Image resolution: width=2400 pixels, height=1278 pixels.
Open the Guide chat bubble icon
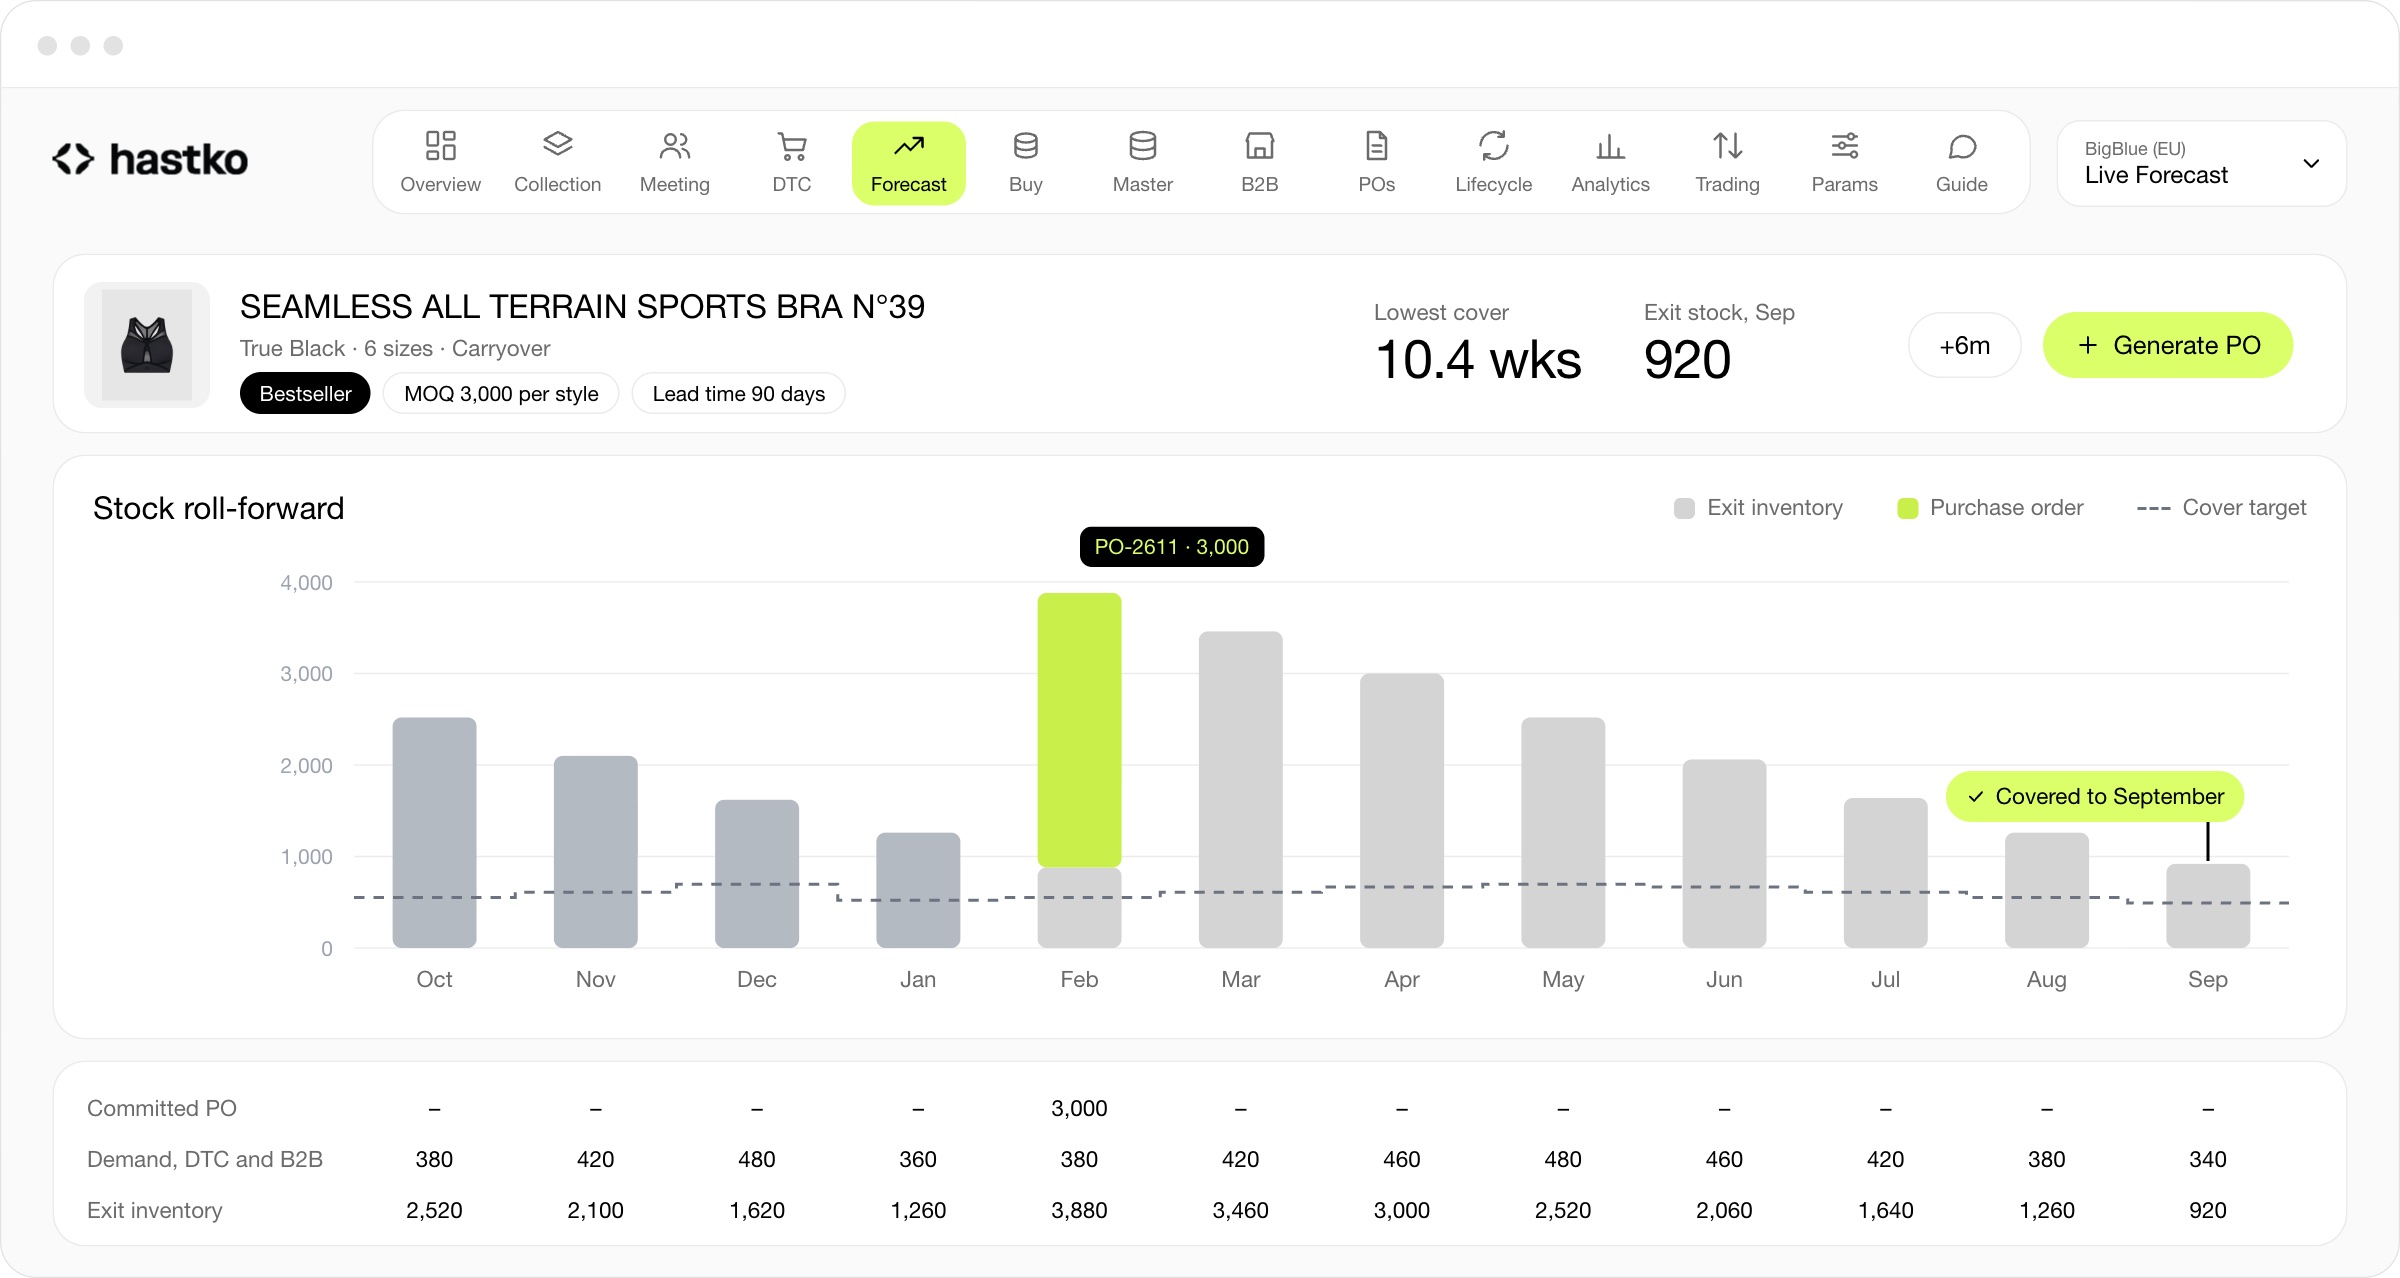click(x=1961, y=146)
